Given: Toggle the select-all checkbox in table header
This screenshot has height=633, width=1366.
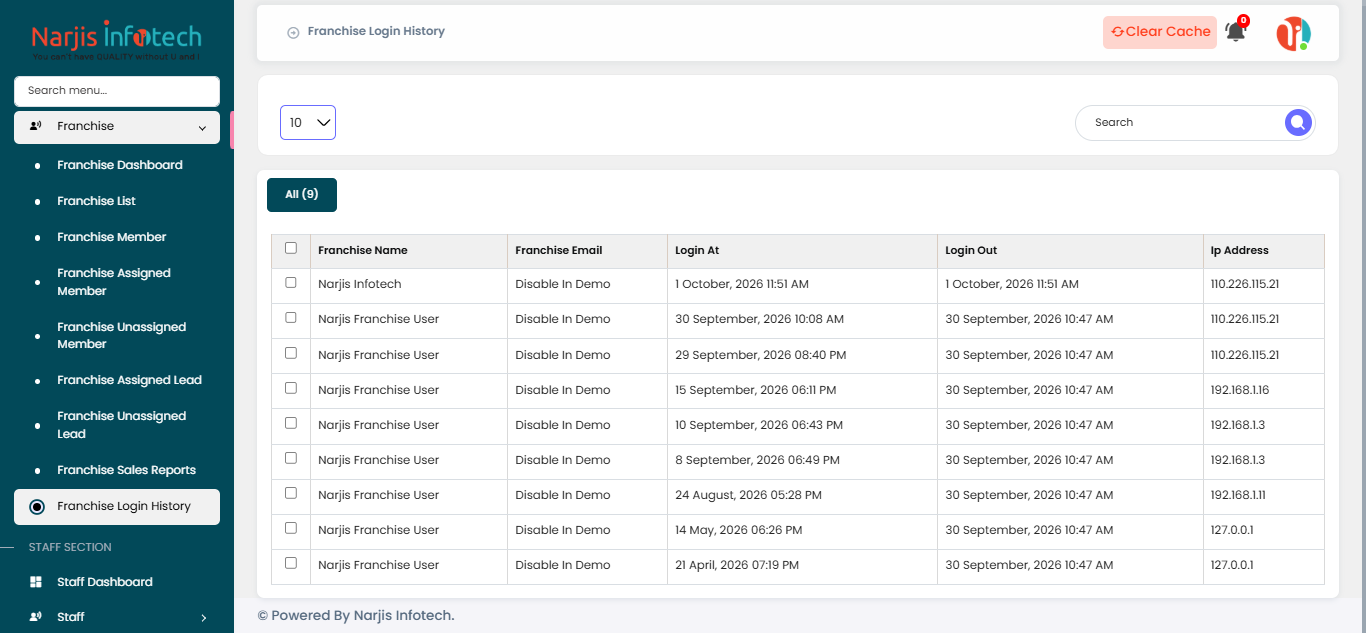Looking at the screenshot, I should [x=291, y=248].
